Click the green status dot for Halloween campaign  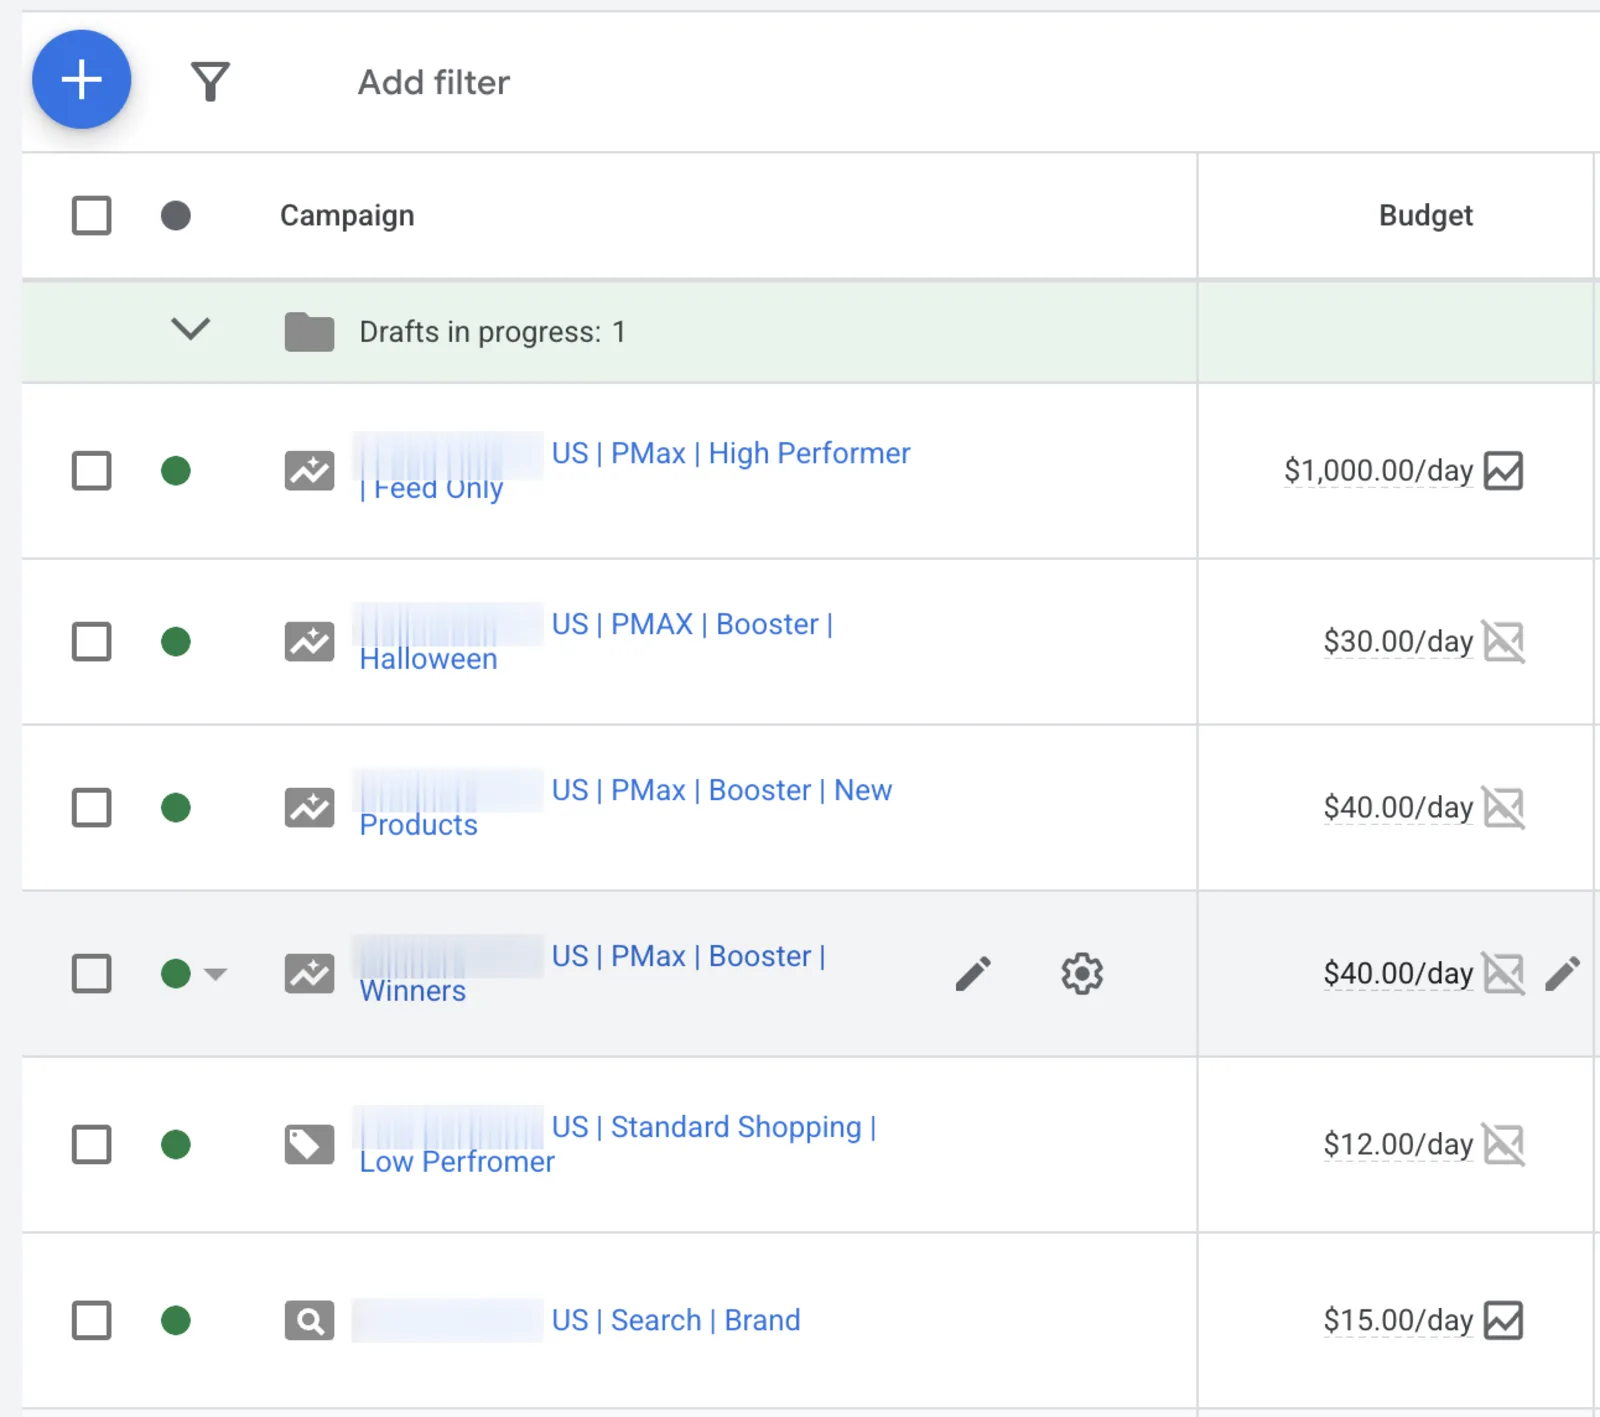coord(176,641)
